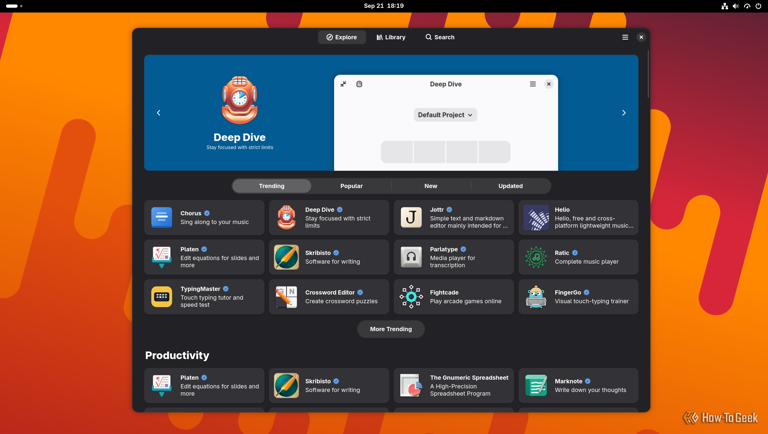The height and width of the screenshot is (434, 768).
Task: Click the shrink icon in Deep Dive preview
Action: pos(343,84)
